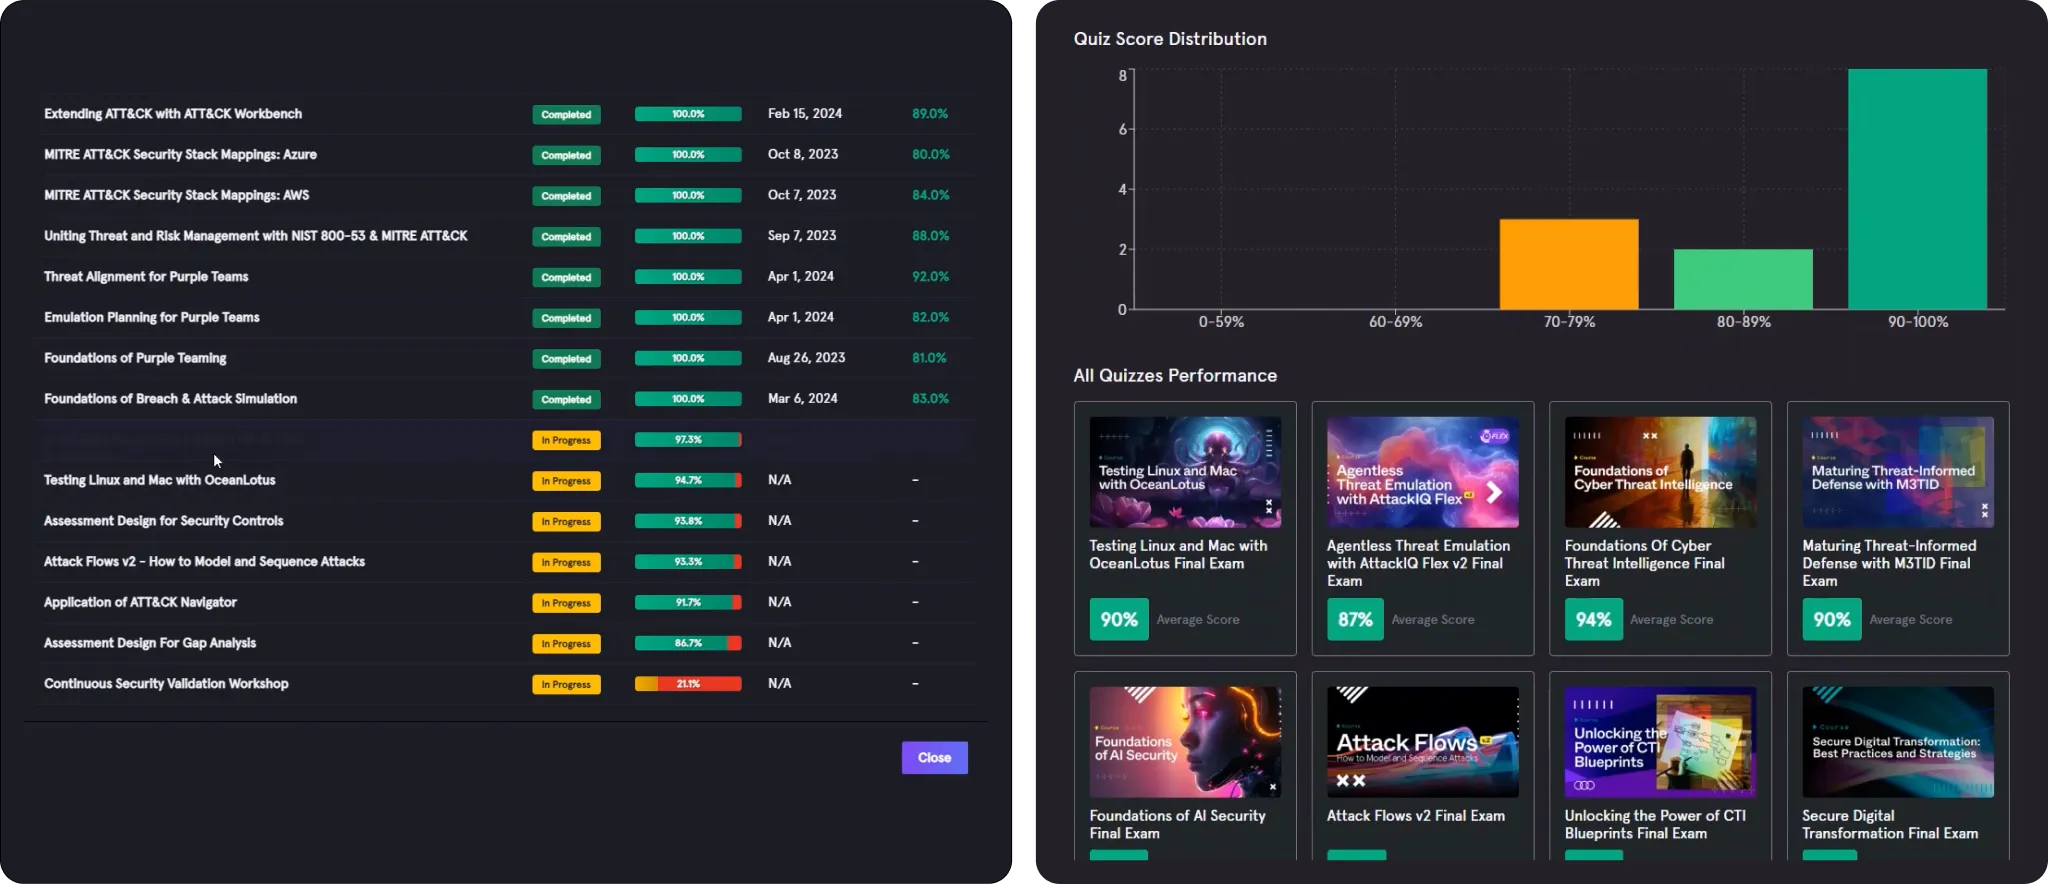Open Extending ATT&CK with ATT&CK Workbench course
2048x884 pixels.
[x=173, y=114]
